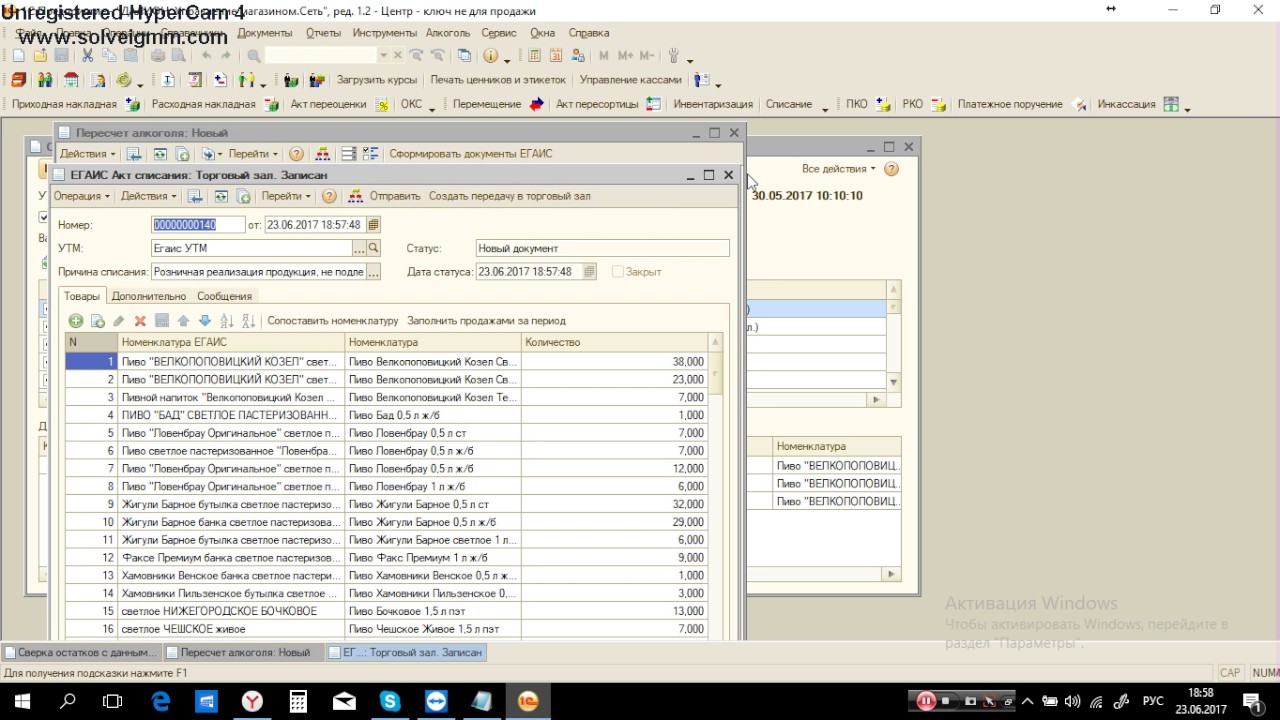Click the pencil edit row icon
Viewport: 1280px width, 720px height.
coord(119,321)
